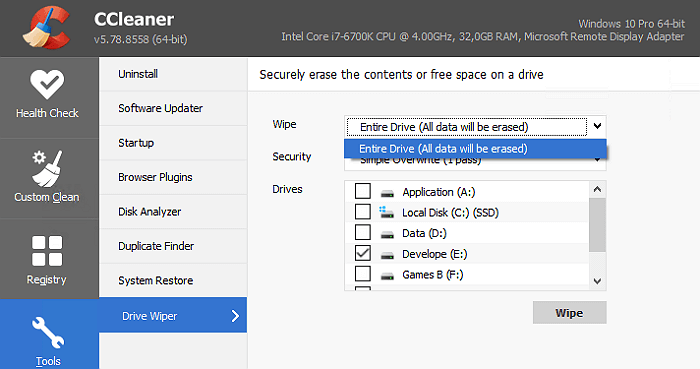Open Browser Plugins section
The height and width of the screenshot is (369, 700).
173,177
